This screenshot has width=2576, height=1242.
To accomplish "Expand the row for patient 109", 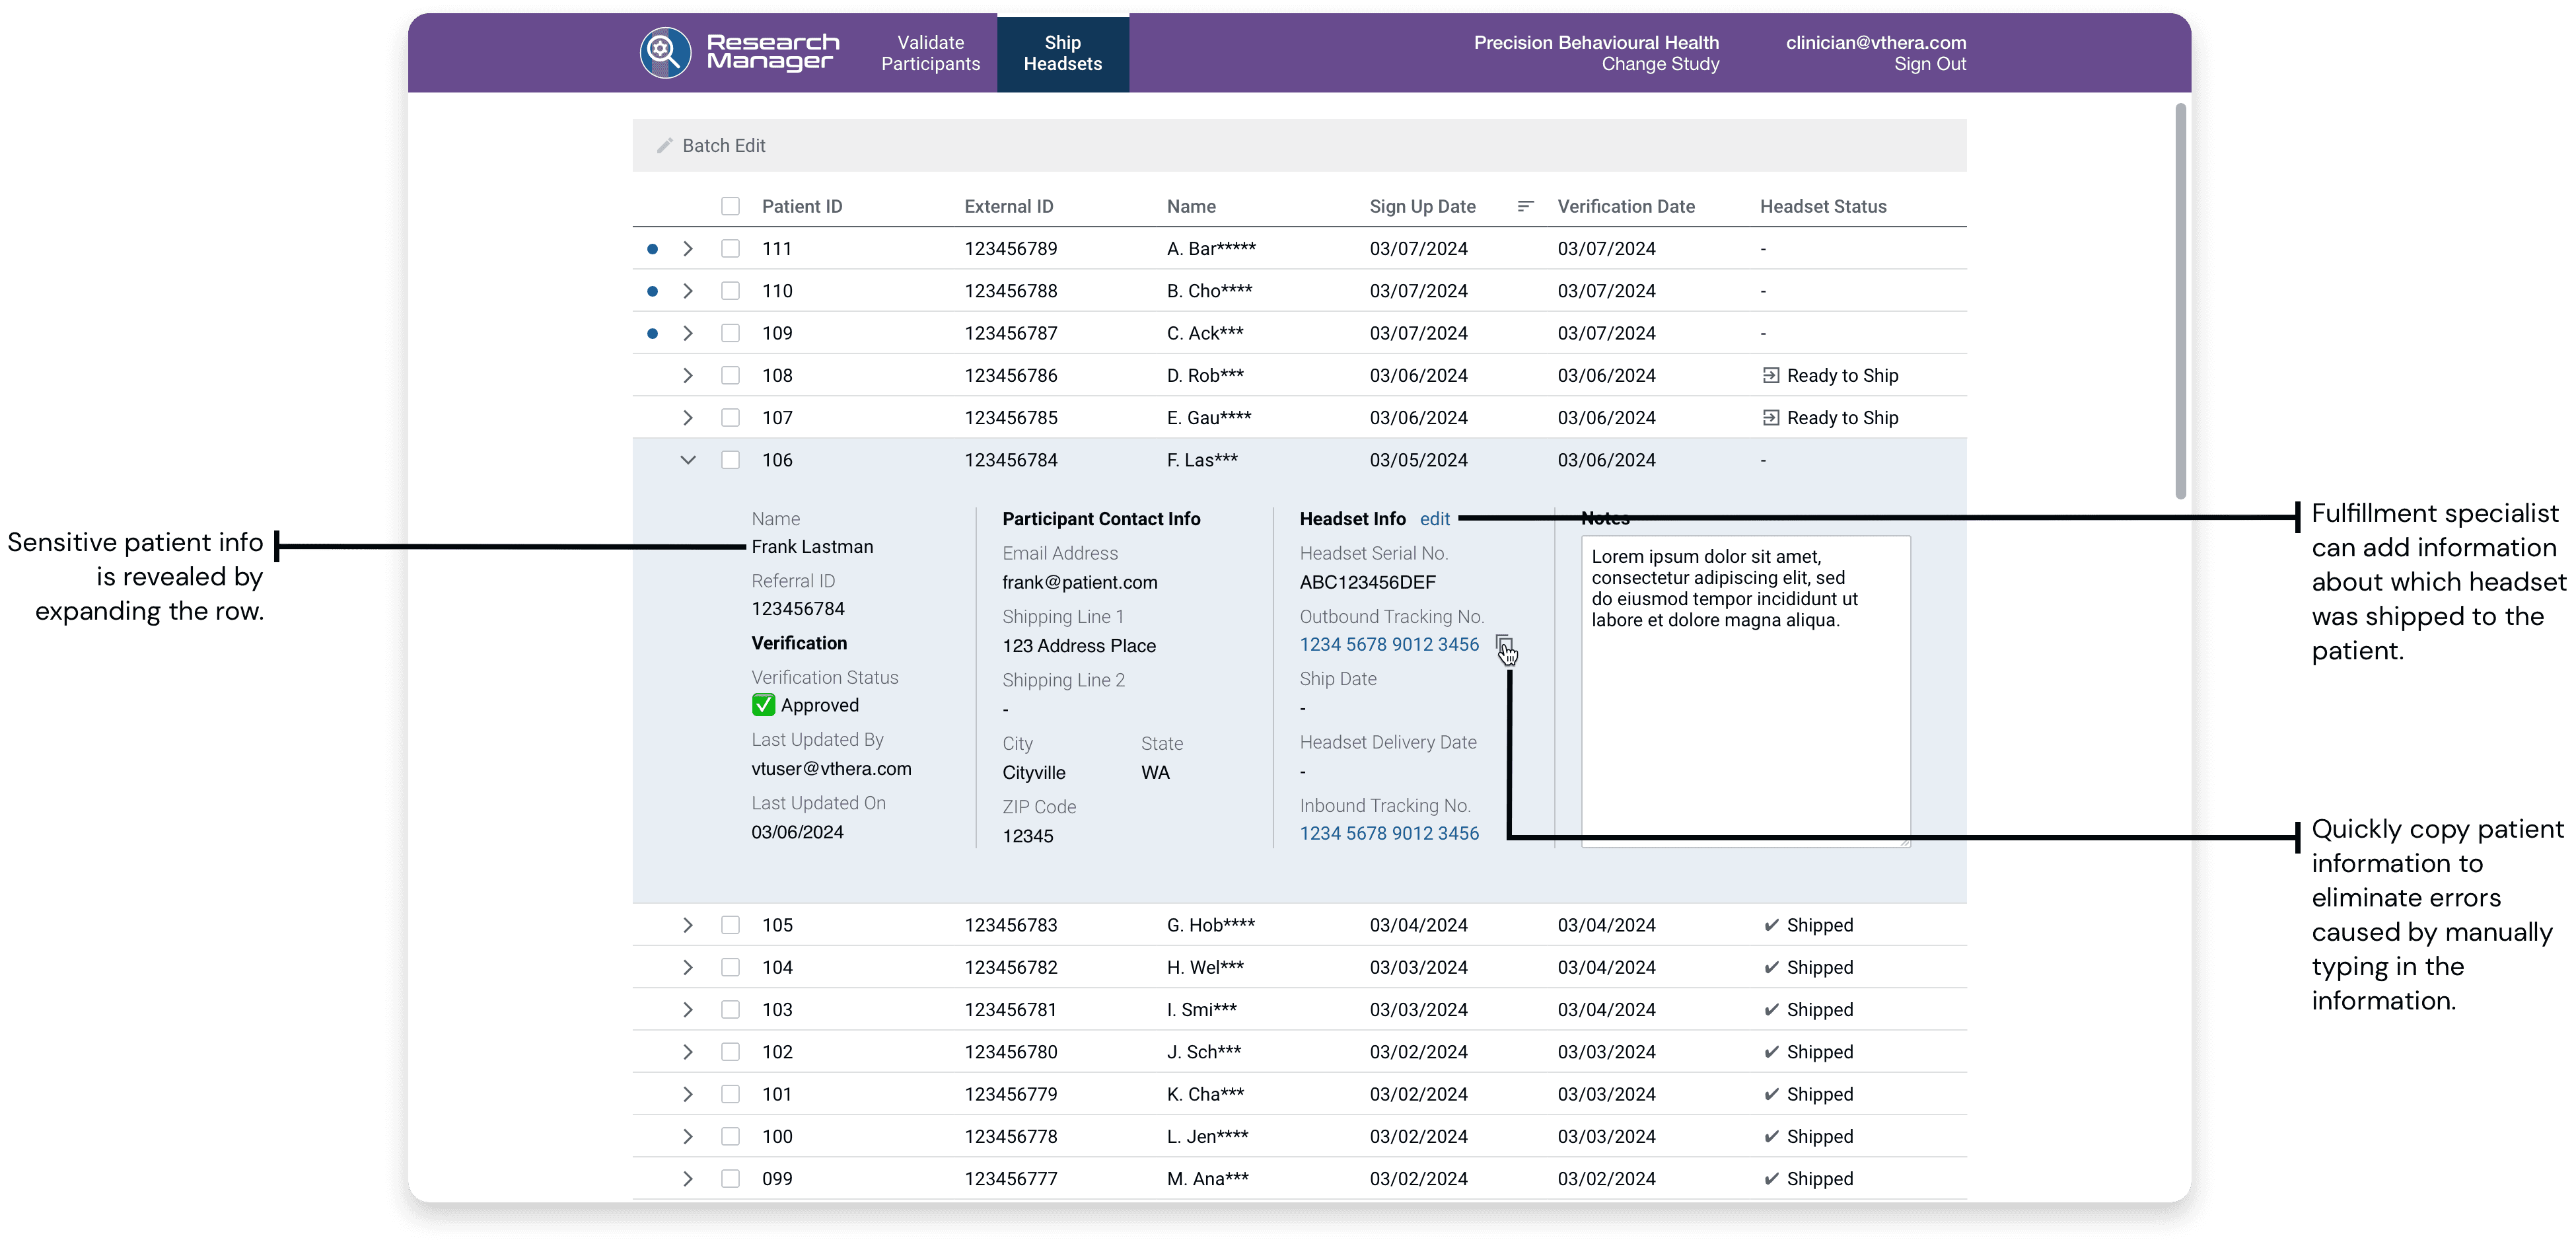I will click(x=688, y=333).
